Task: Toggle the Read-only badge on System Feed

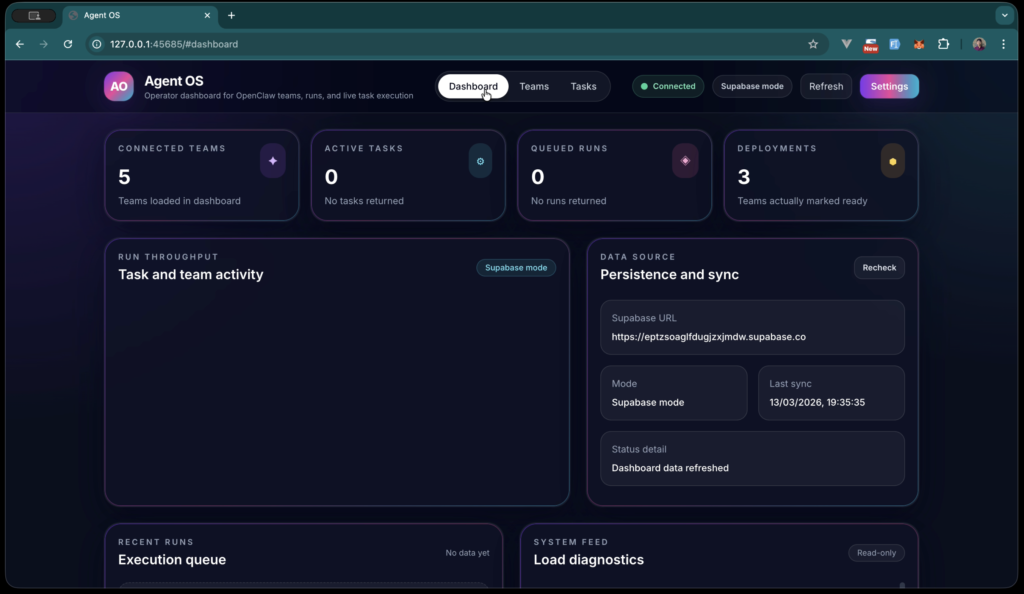Action: tap(876, 553)
